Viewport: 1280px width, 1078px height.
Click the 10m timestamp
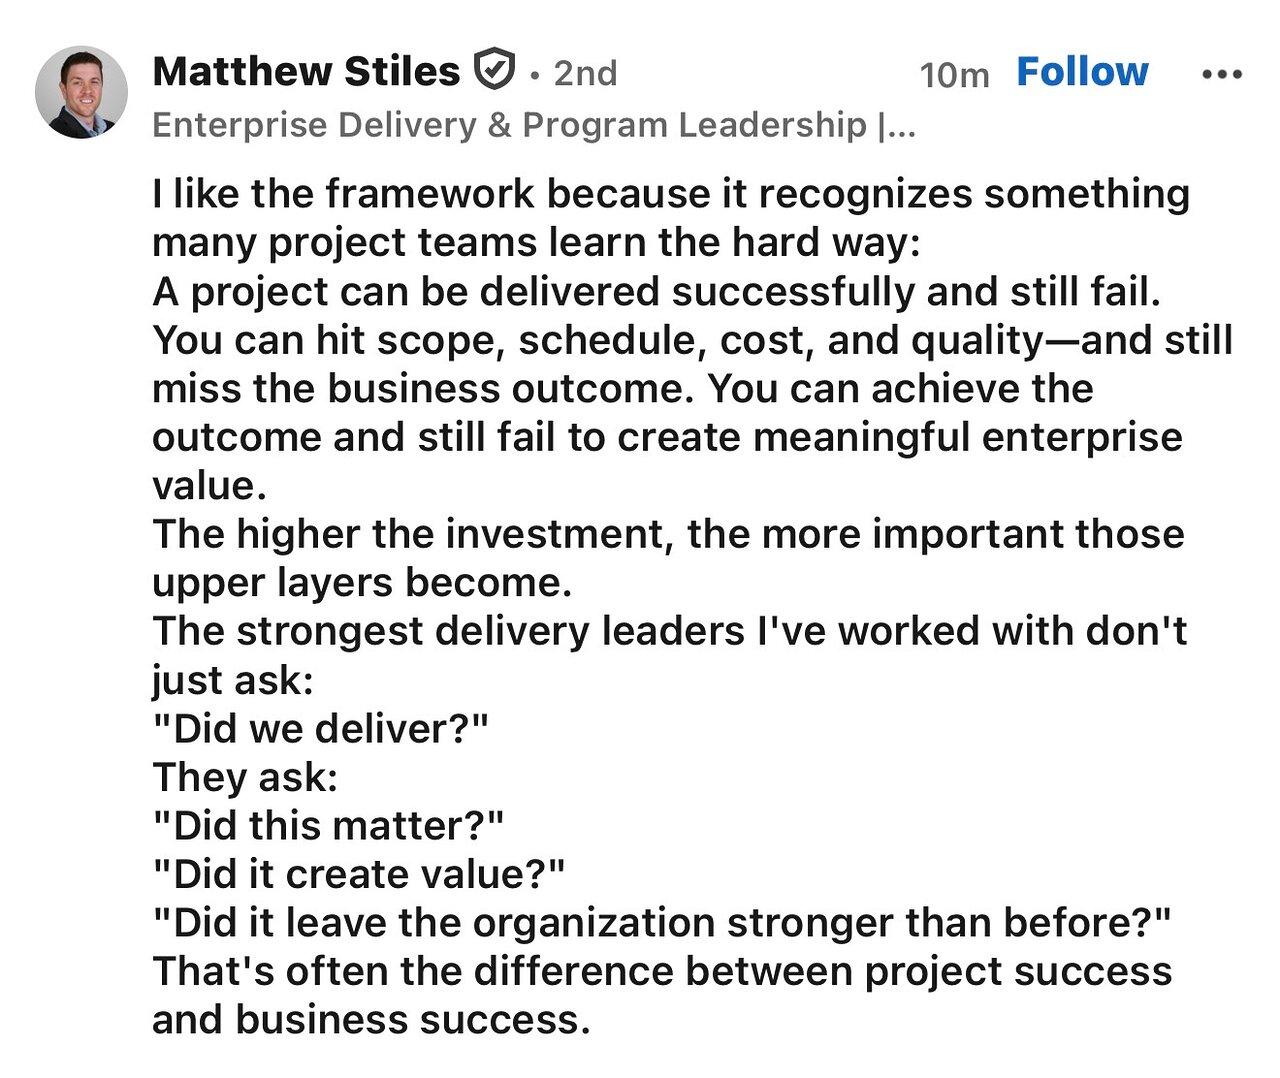click(954, 75)
